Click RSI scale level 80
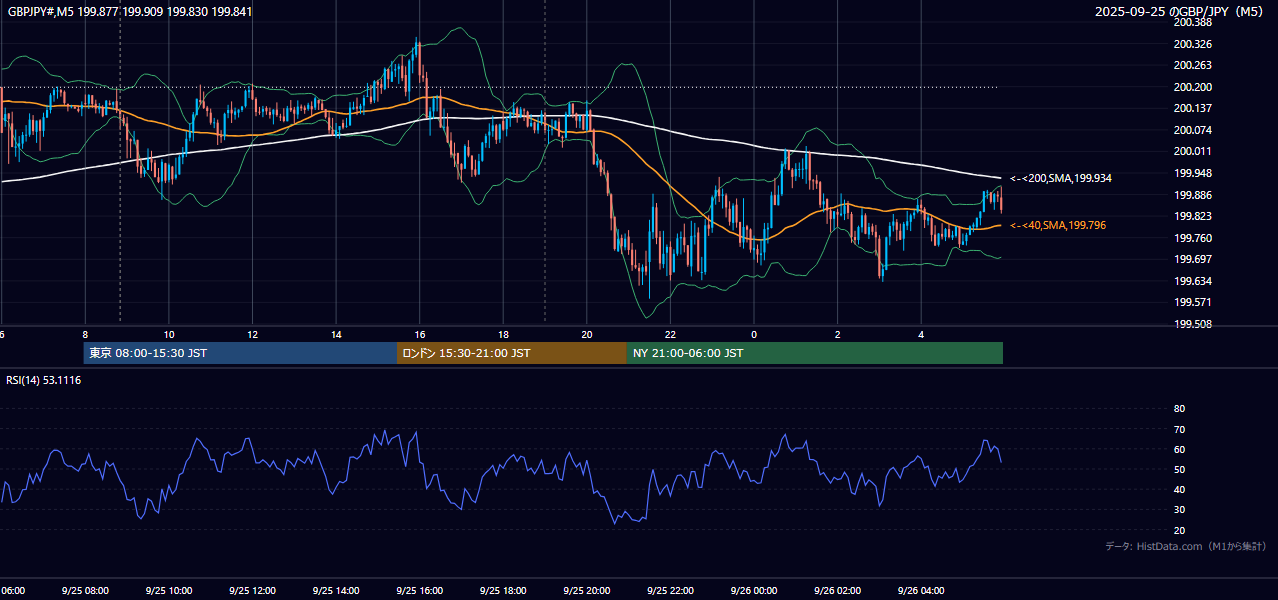This screenshot has width=1278, height=600. 1179,409
